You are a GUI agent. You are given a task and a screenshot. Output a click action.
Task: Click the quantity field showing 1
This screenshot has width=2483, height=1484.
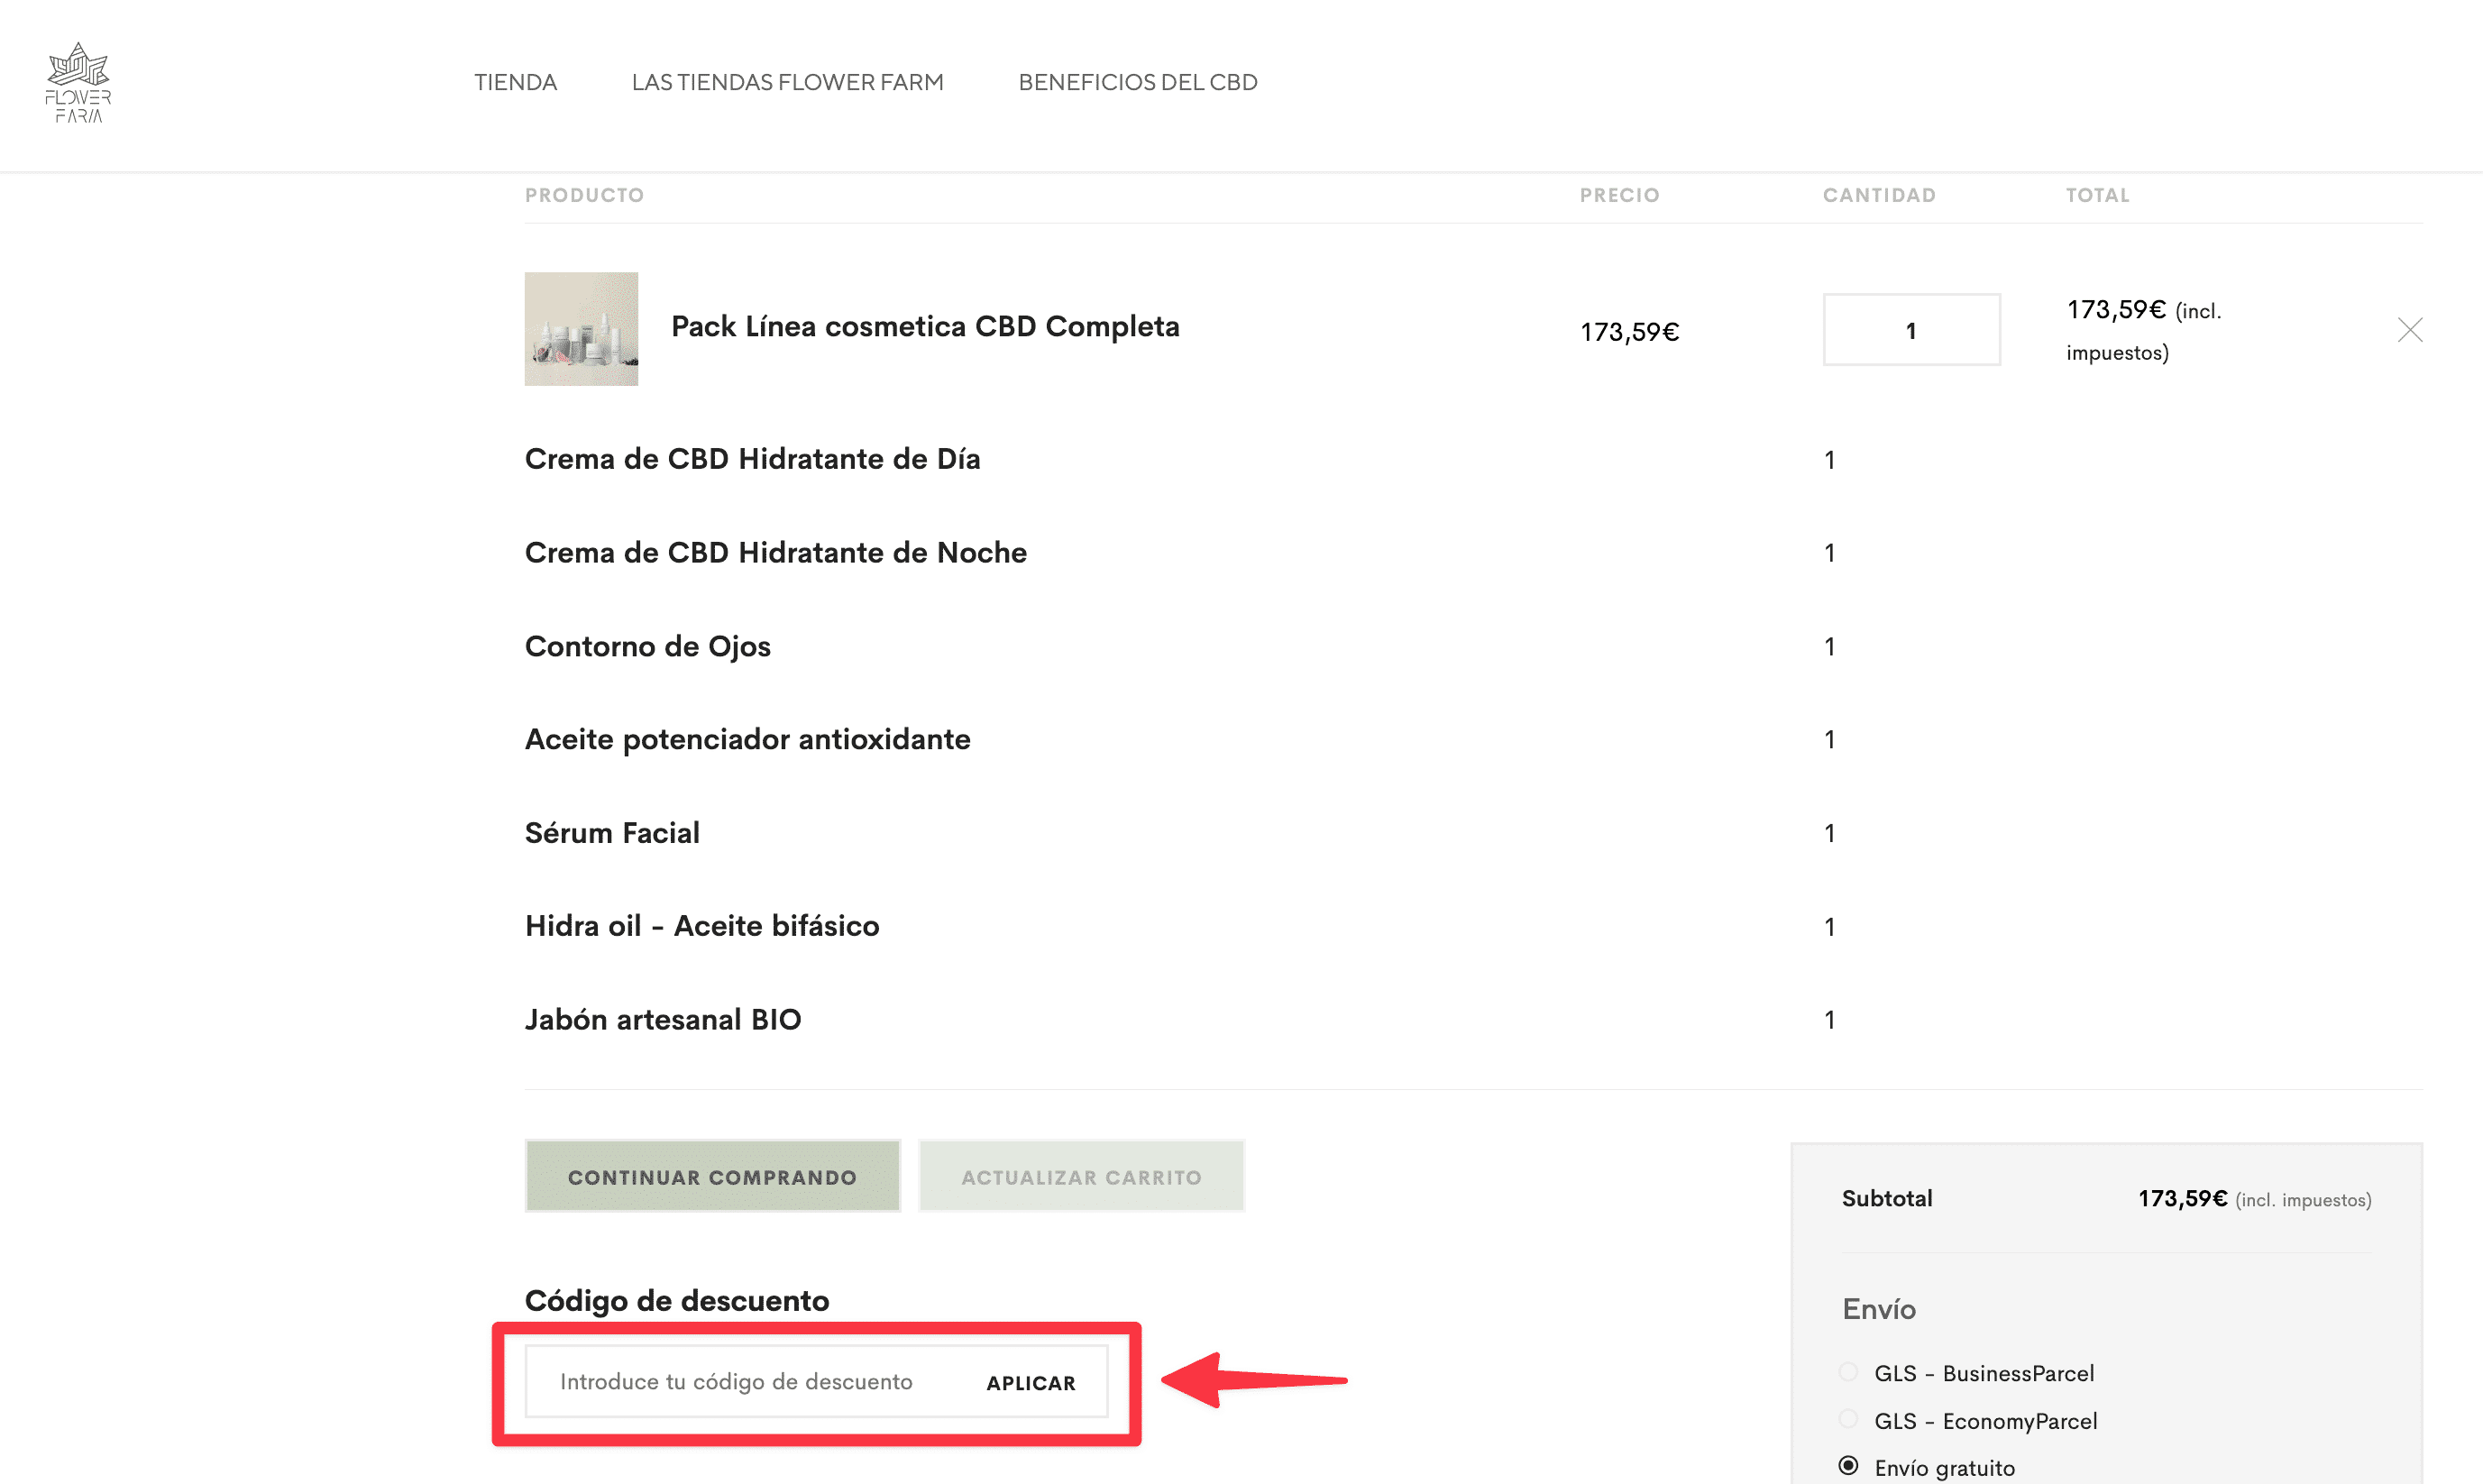[x=1911, y=330]
